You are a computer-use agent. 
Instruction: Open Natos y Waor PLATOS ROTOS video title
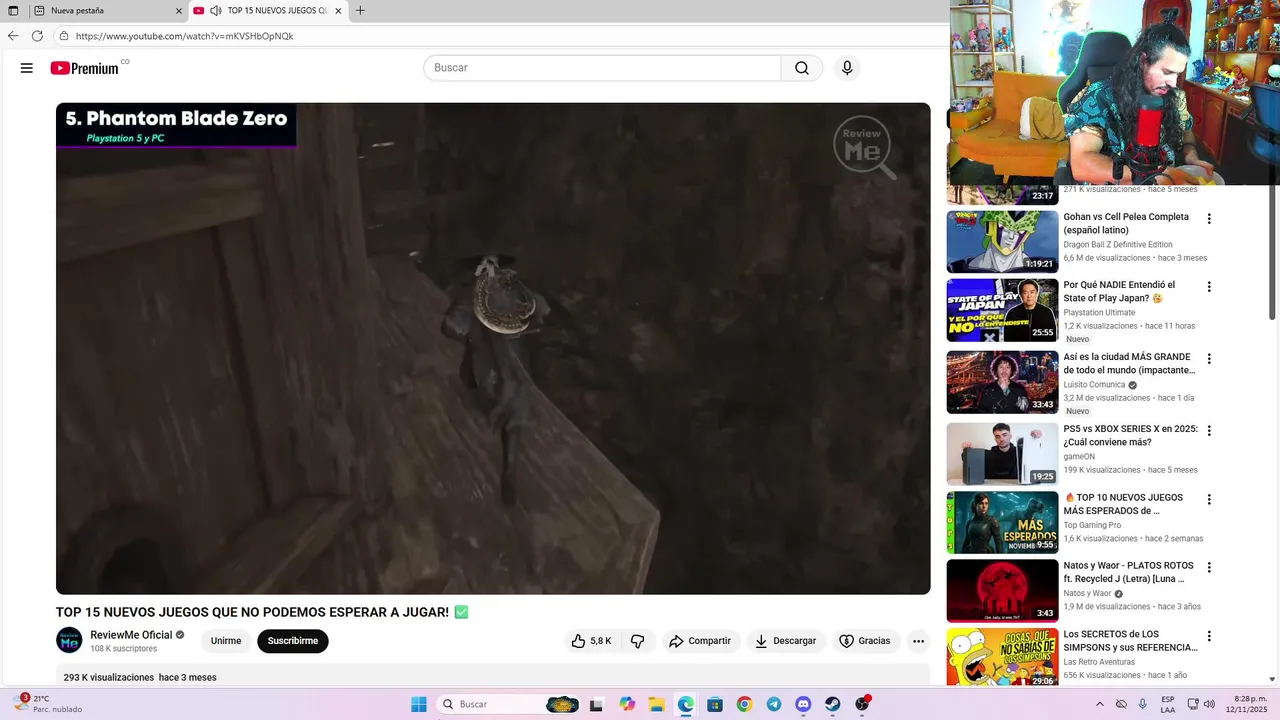(1129, 572)
